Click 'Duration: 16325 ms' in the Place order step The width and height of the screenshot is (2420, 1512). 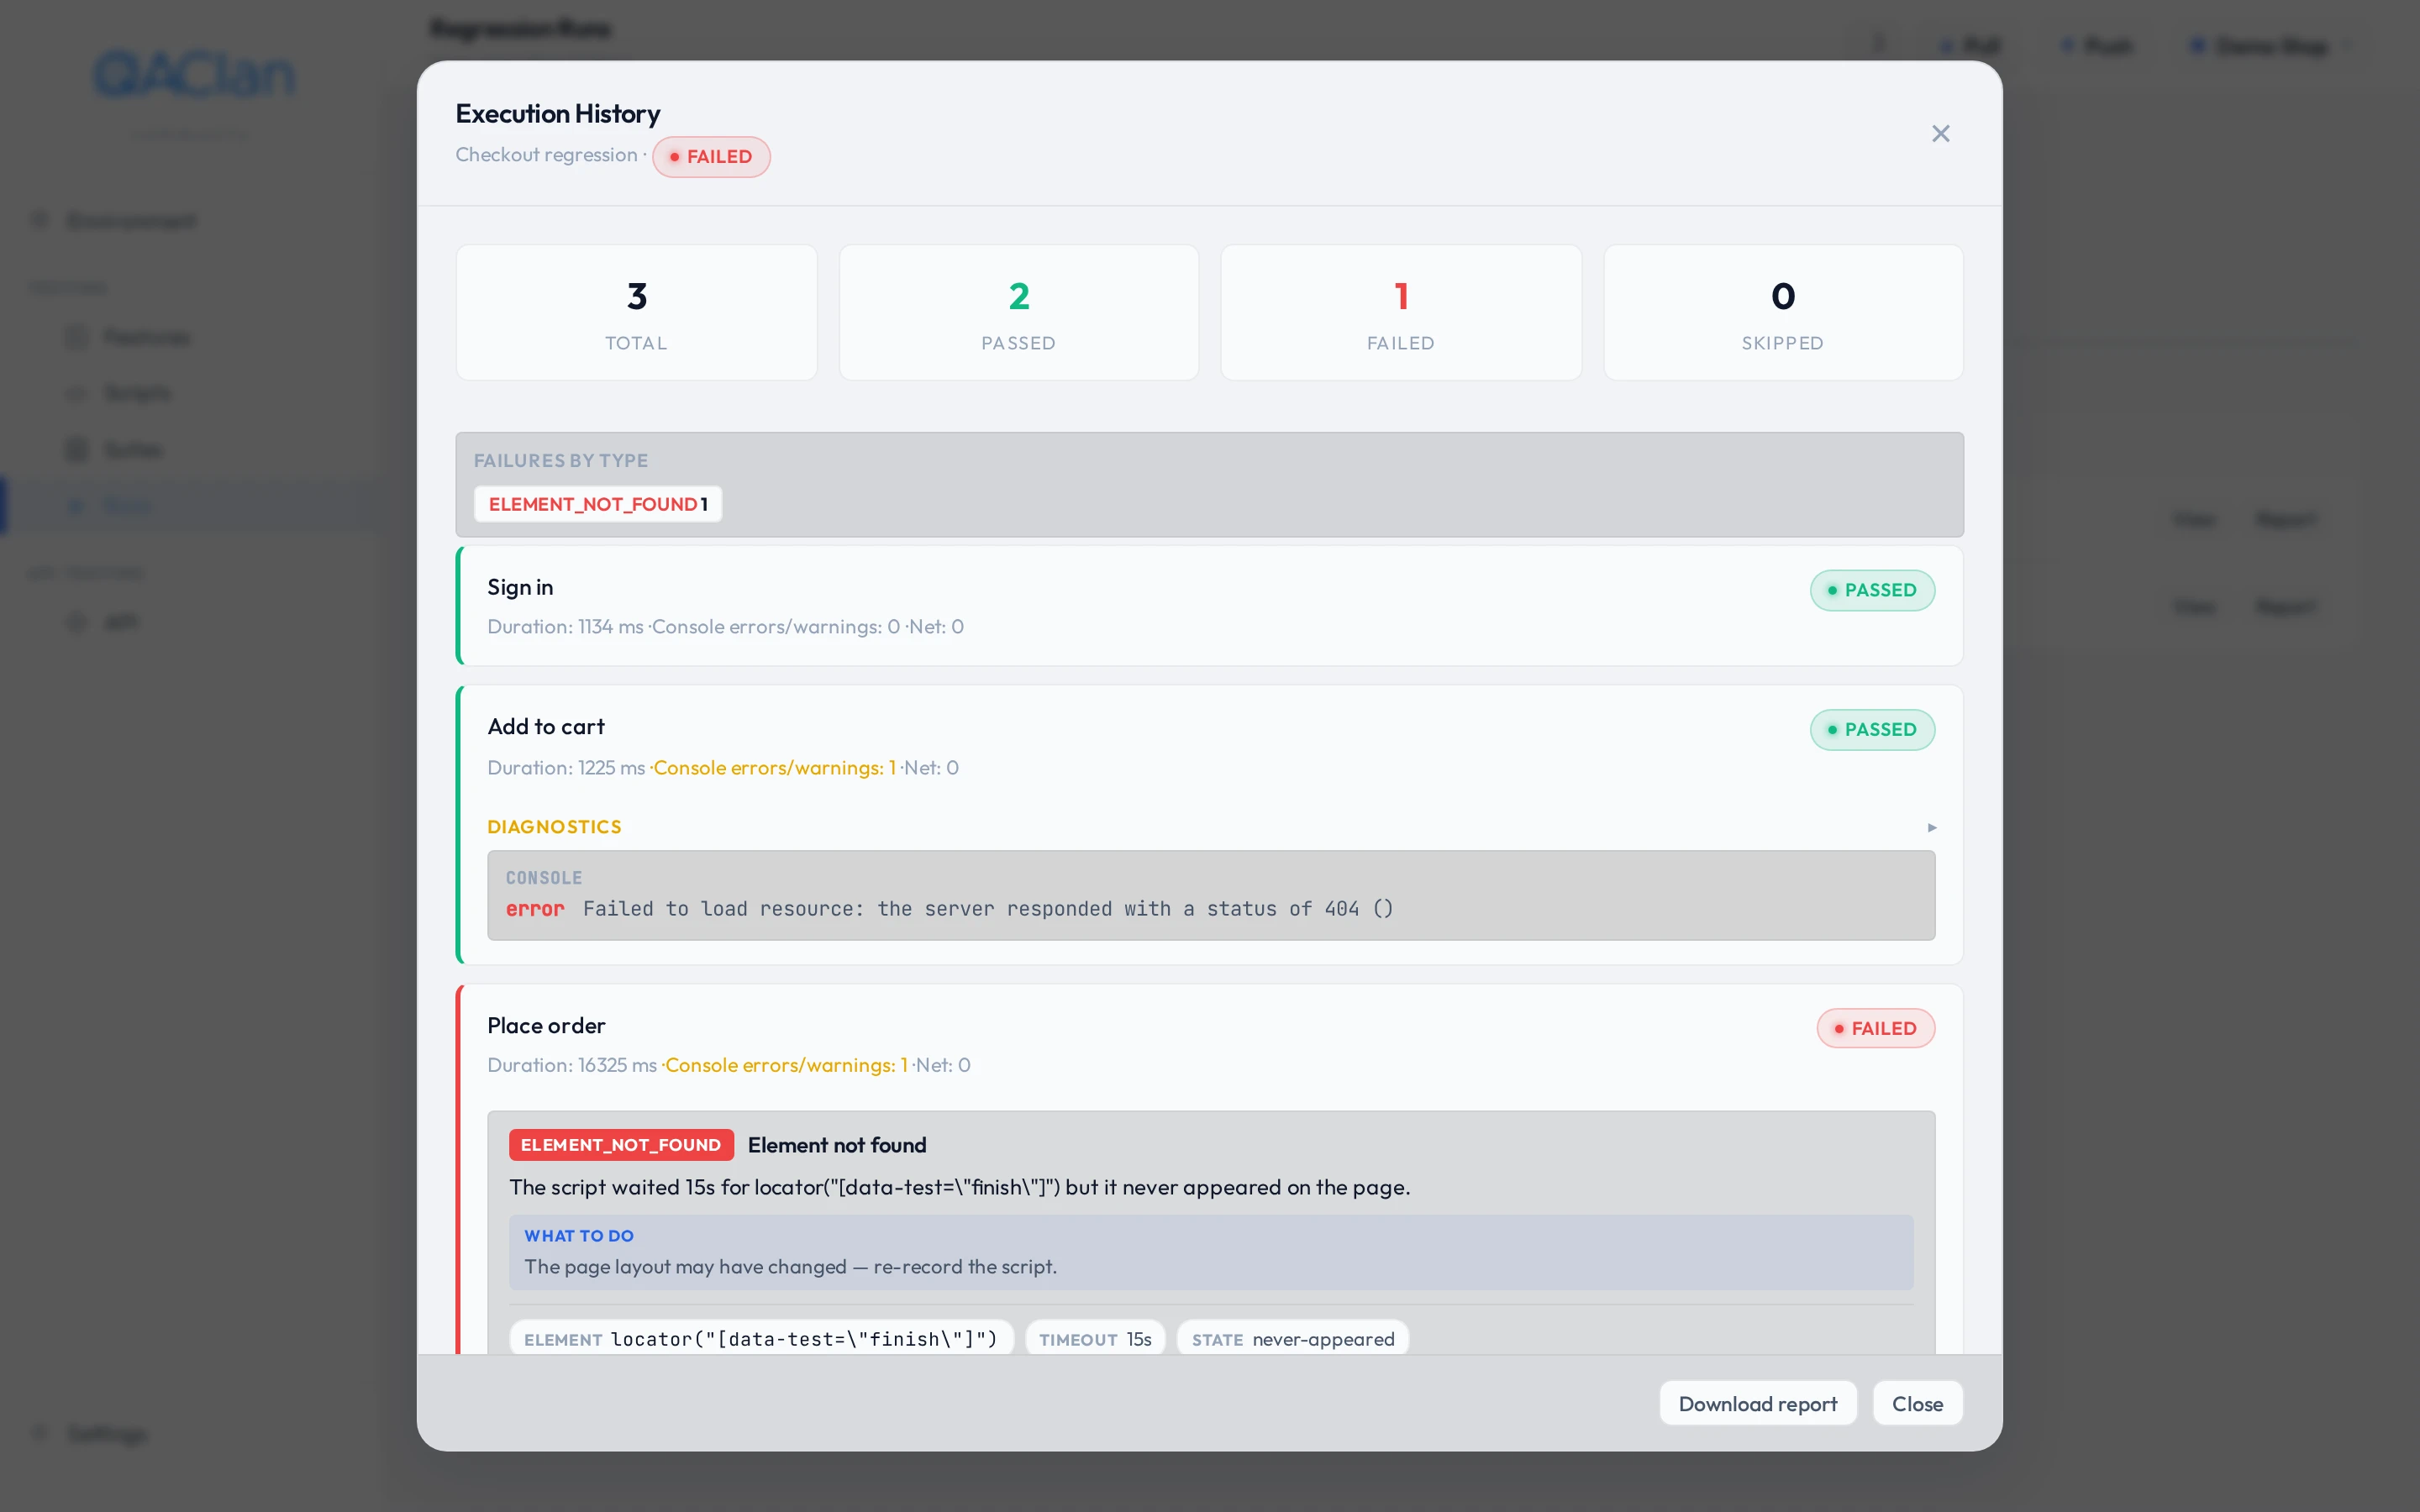coord(572,1065)
